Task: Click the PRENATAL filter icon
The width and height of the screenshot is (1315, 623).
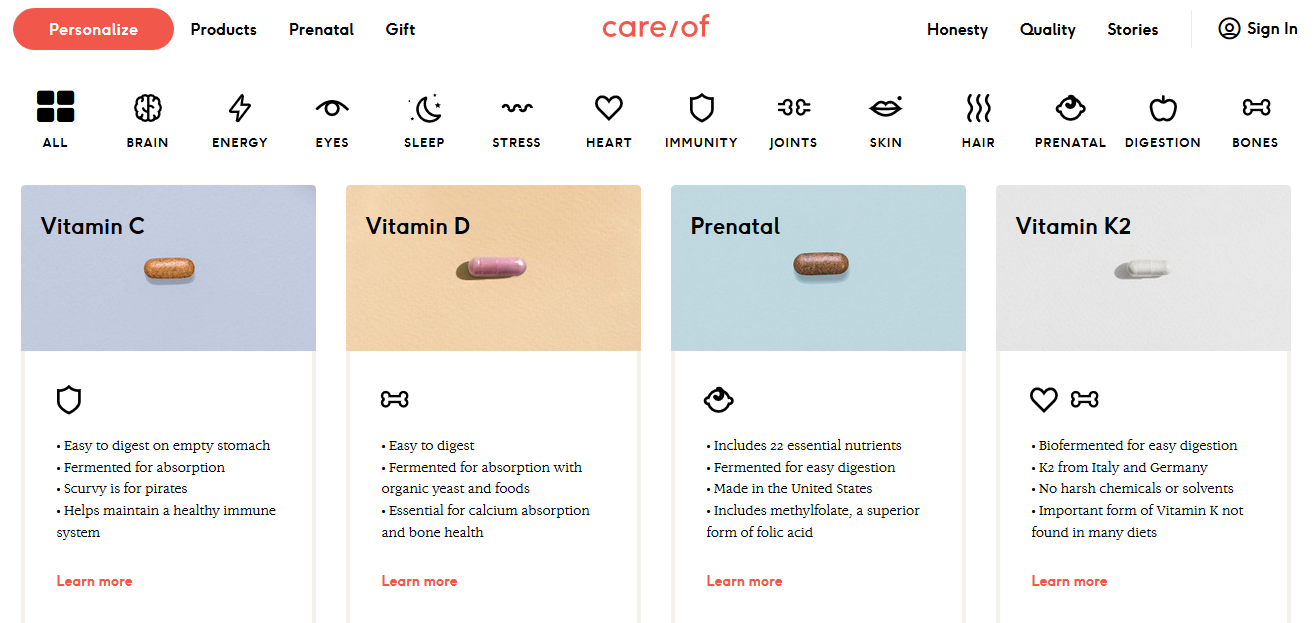Action: (x=1070, y=107)
